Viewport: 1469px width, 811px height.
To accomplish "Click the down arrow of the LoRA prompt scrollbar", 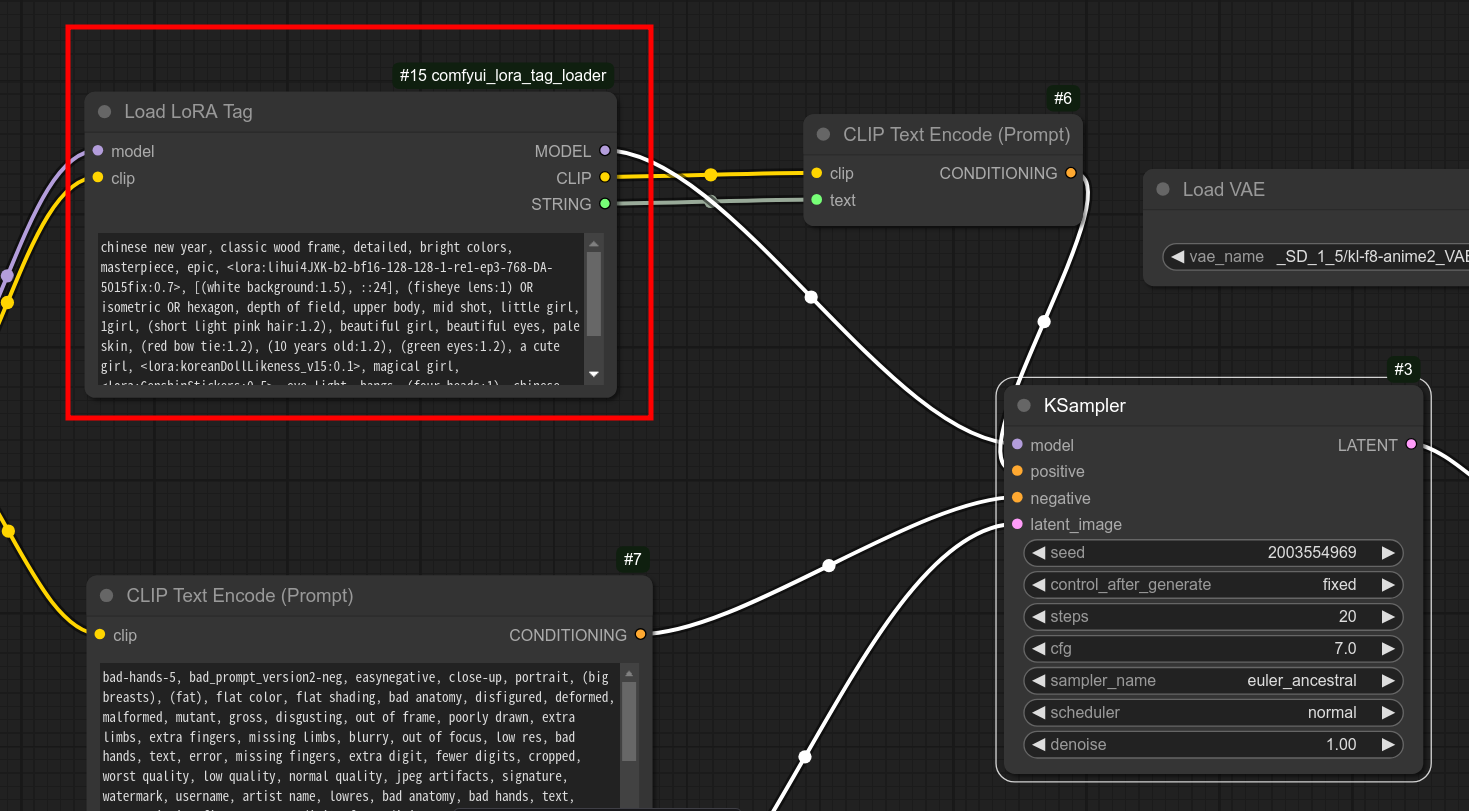I will (x=594, y=374).
